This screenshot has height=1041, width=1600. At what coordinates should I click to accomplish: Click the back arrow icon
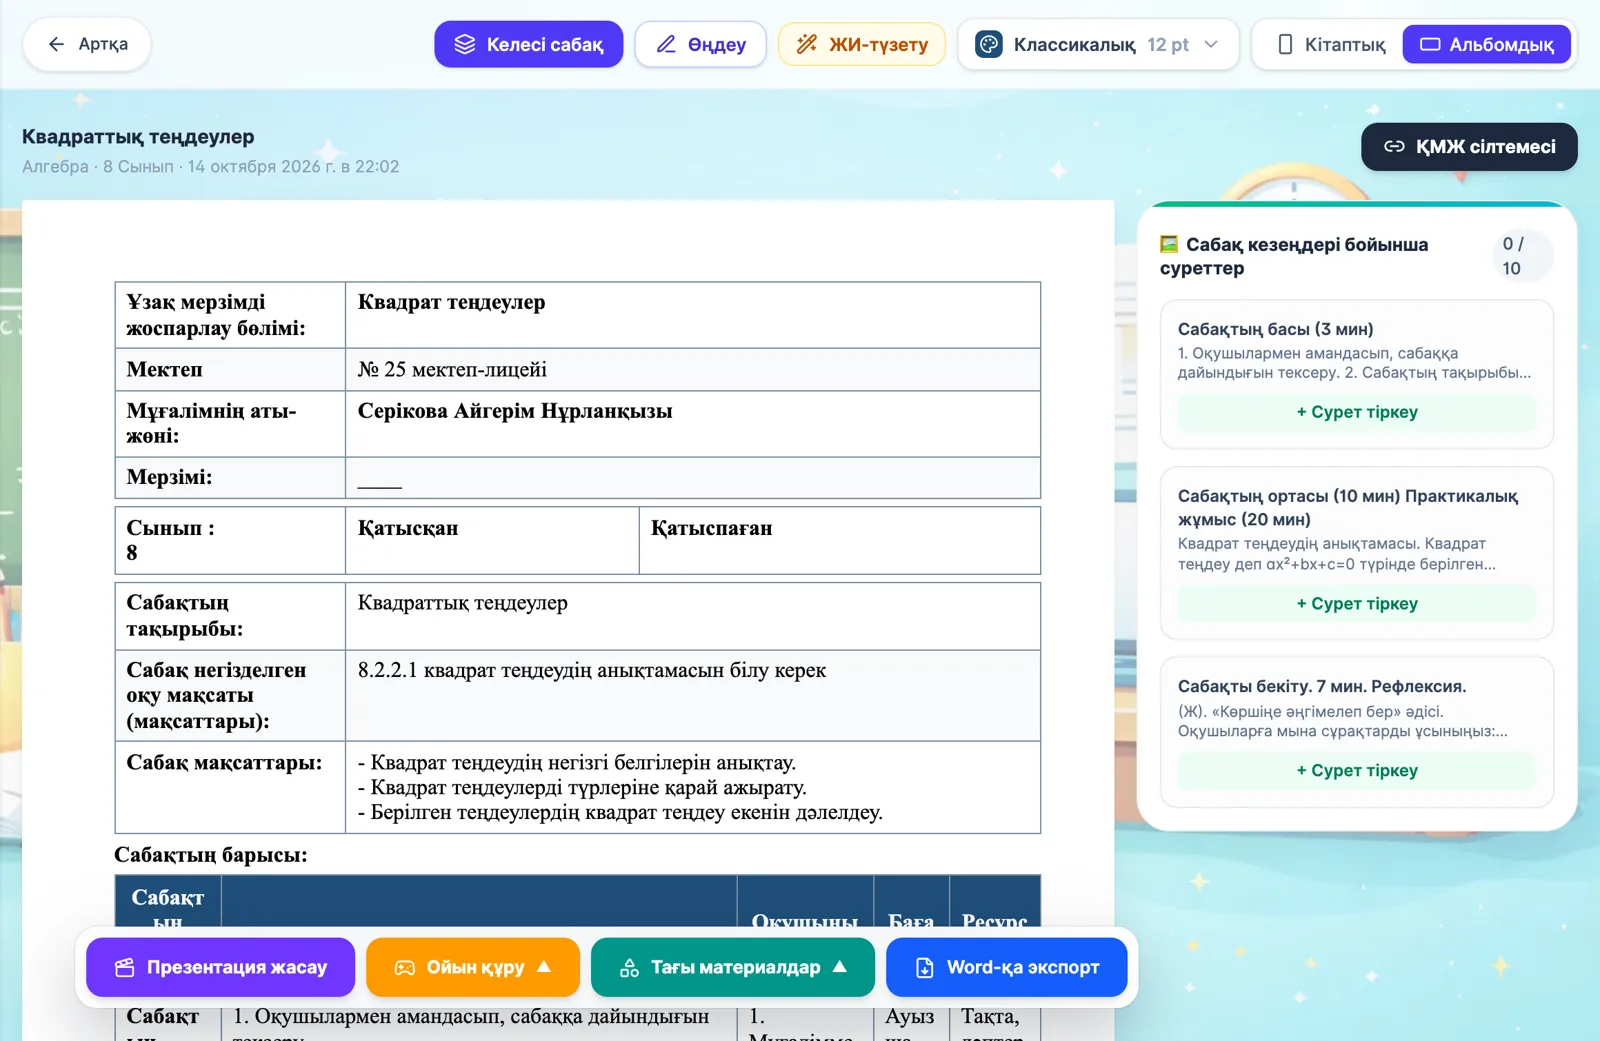coord(56,44)
